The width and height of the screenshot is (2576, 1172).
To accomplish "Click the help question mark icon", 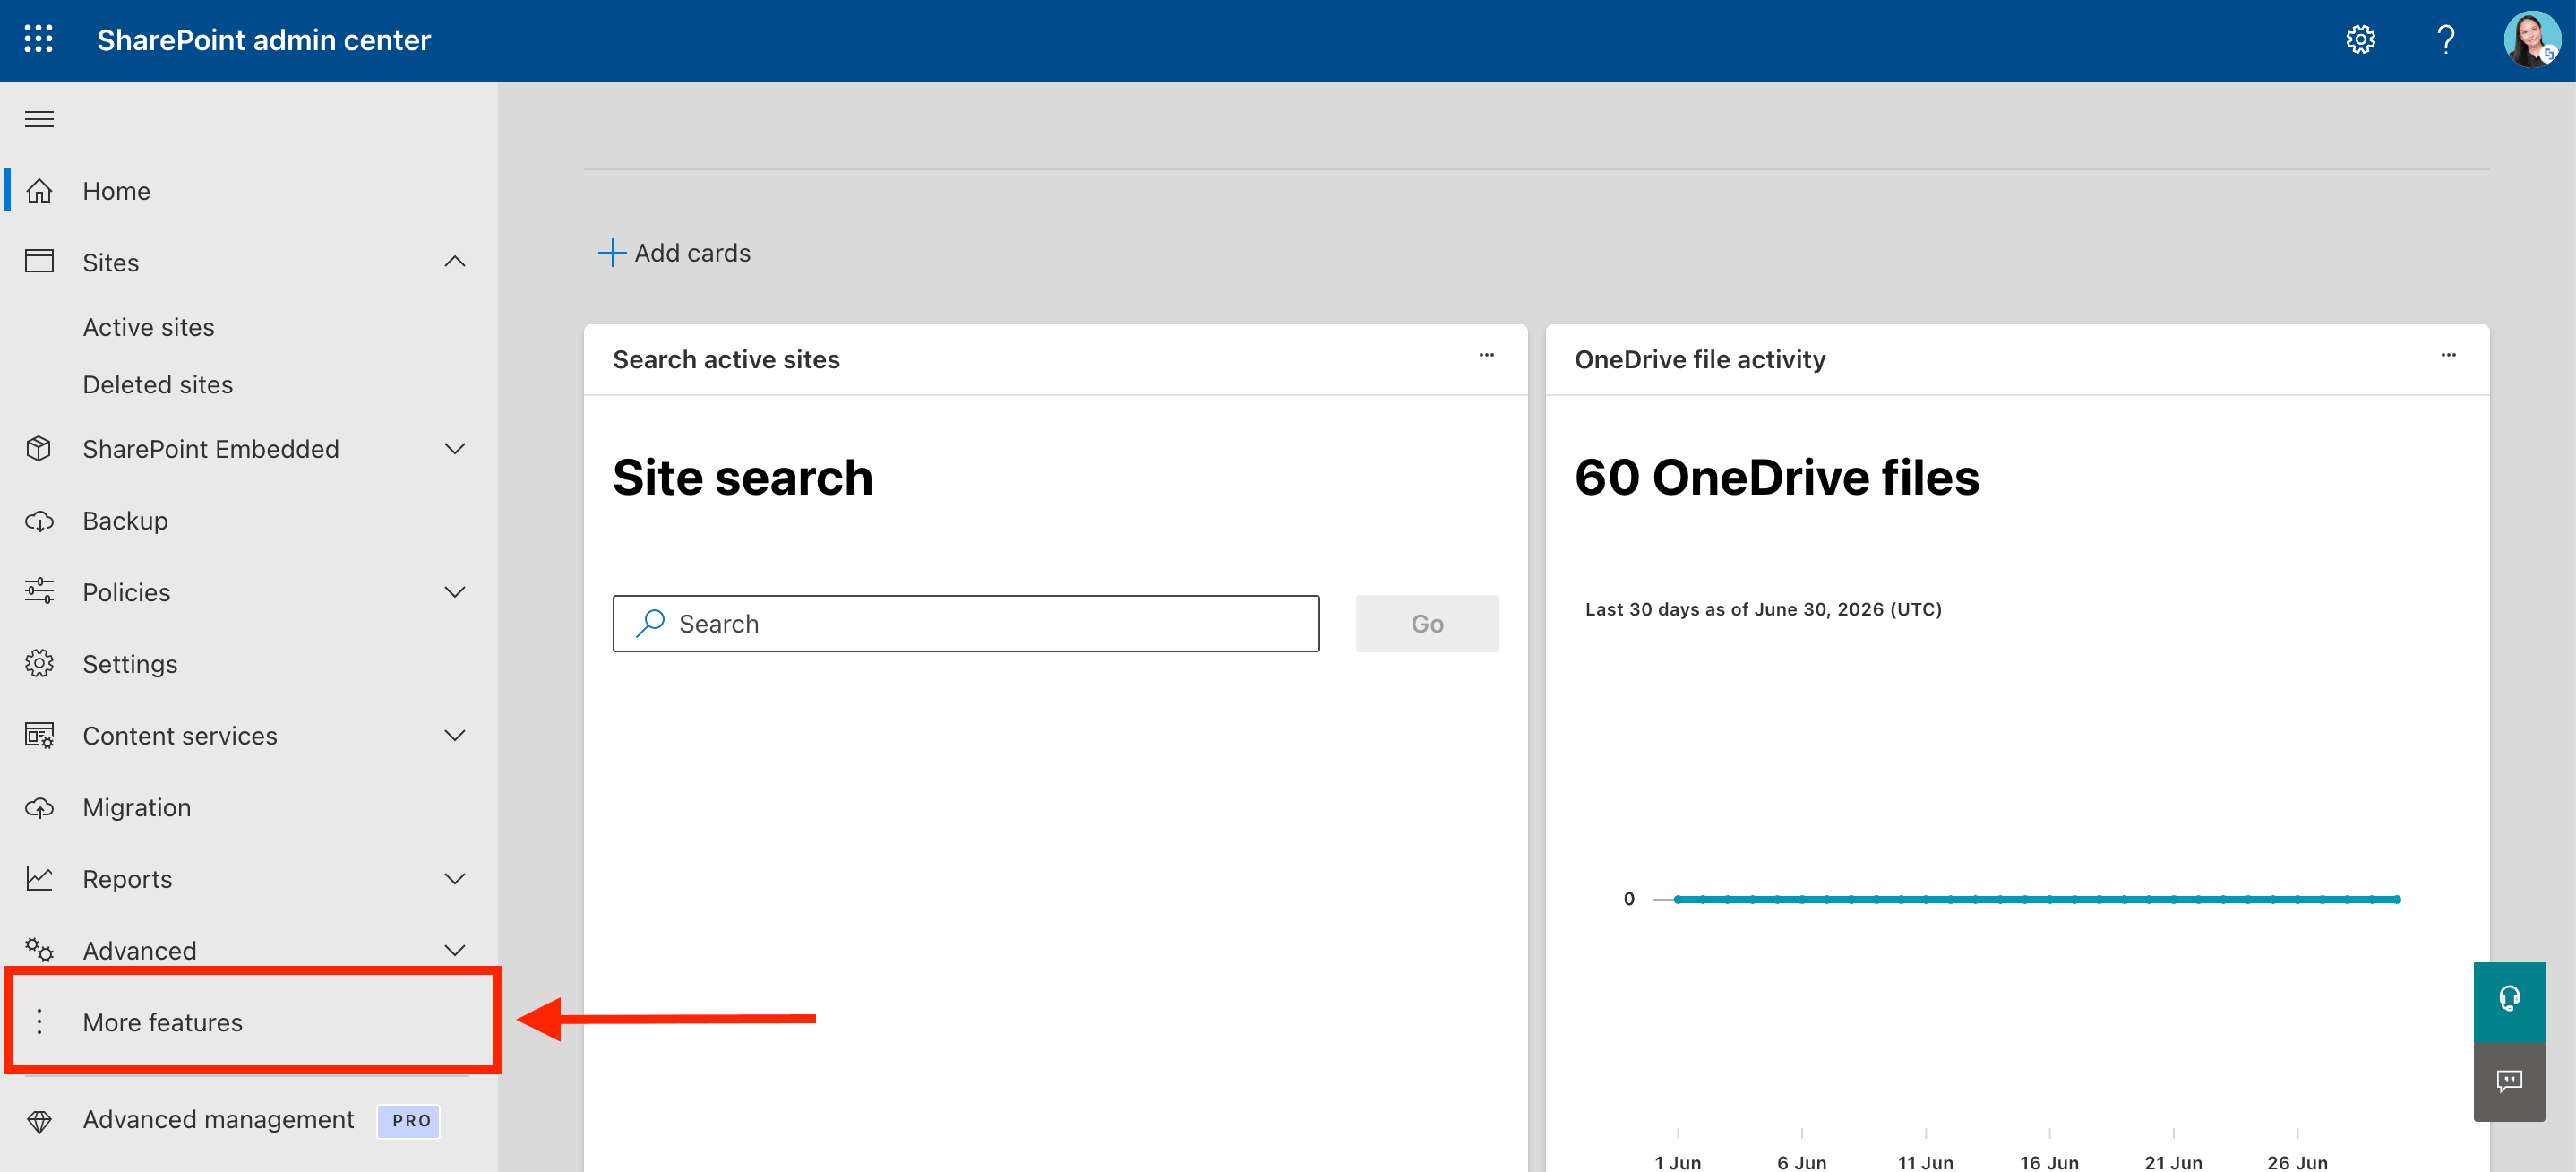I will click(x=2445, y=40).
